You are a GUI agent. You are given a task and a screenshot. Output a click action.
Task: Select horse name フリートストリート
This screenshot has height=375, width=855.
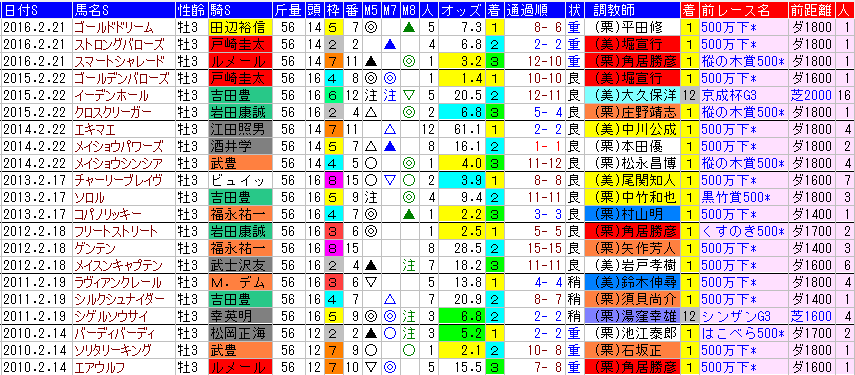click(x=116, y=232)
